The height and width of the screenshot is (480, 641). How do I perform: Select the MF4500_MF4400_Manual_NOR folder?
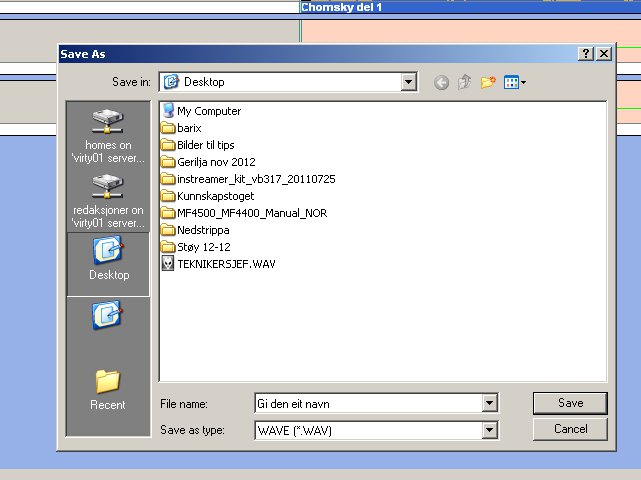244,213
